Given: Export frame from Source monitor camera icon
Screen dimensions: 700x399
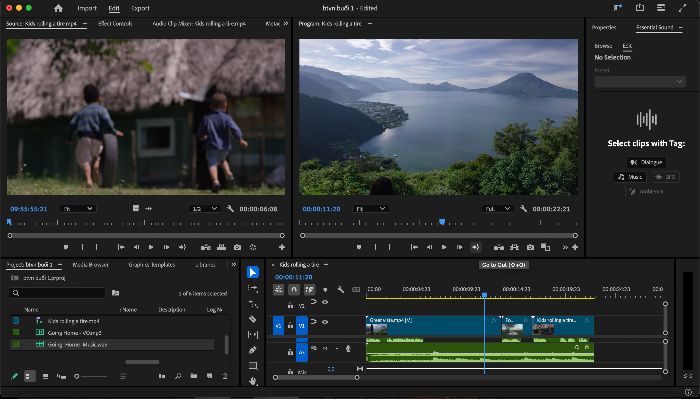Looking at the screenshot, I should [x=238, y=247].
